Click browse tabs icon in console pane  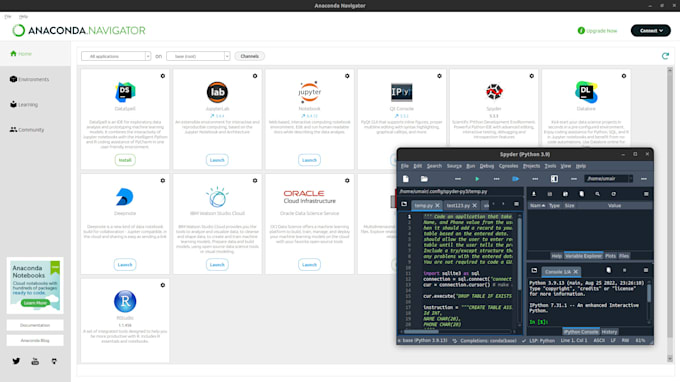(x=534, y=271)
